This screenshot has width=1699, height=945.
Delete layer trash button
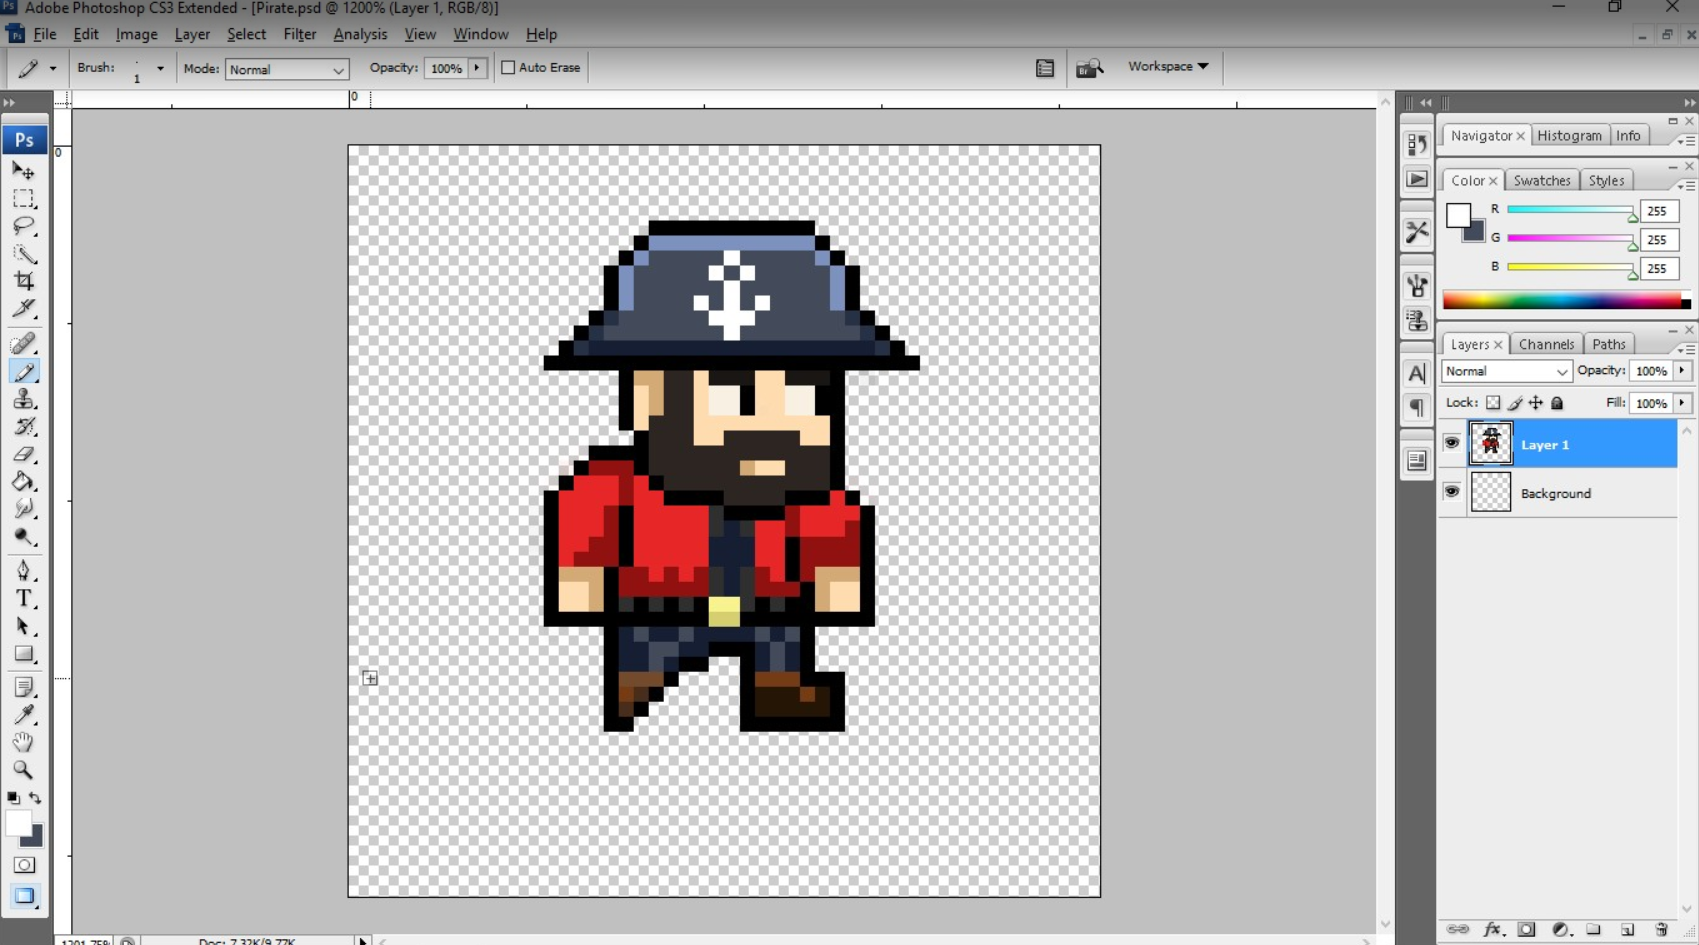1661,929
